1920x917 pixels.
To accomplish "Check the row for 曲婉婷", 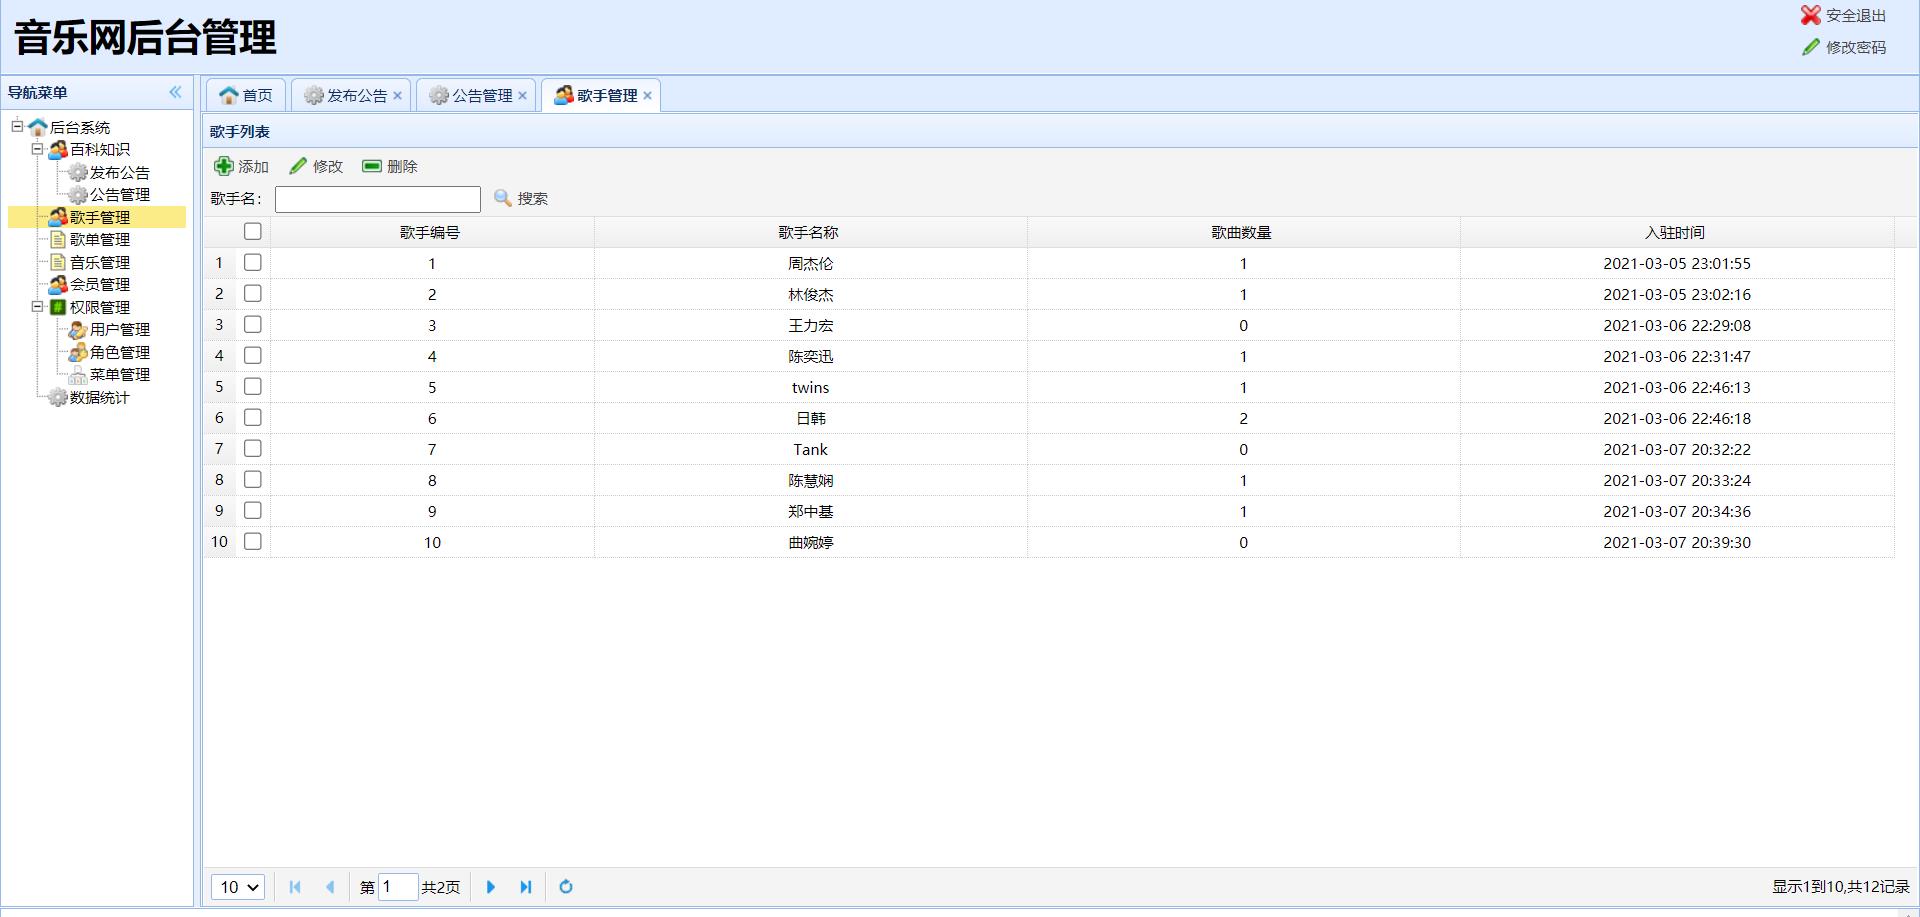I will (x=253, y=542).
